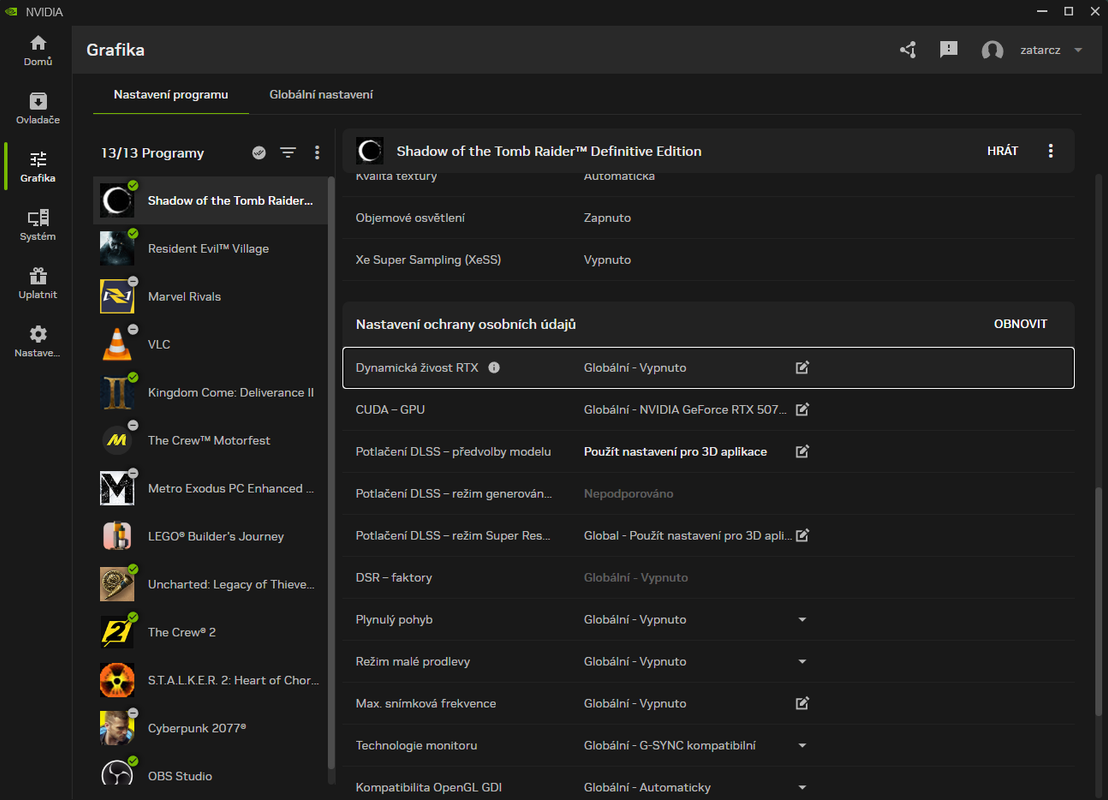Click Nepodporováno value text
1108x800 pixels.
coord(628,493)
